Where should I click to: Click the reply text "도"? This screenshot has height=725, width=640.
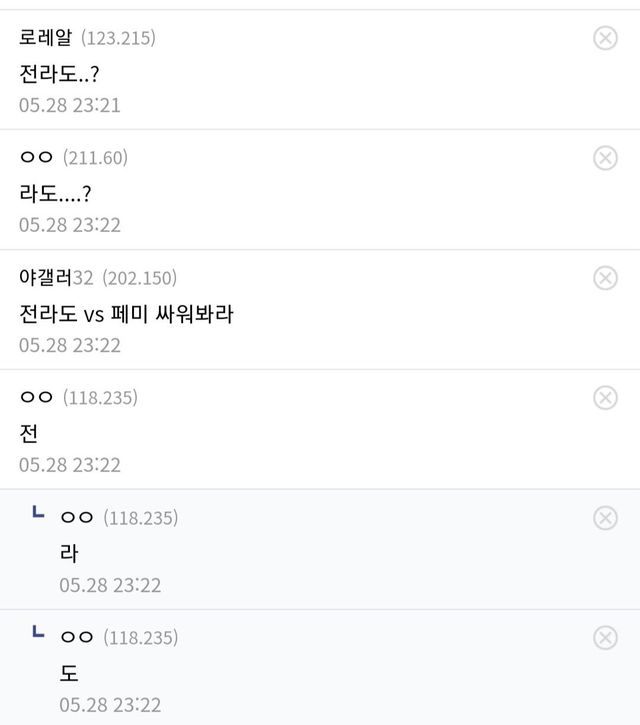point(69,674)
